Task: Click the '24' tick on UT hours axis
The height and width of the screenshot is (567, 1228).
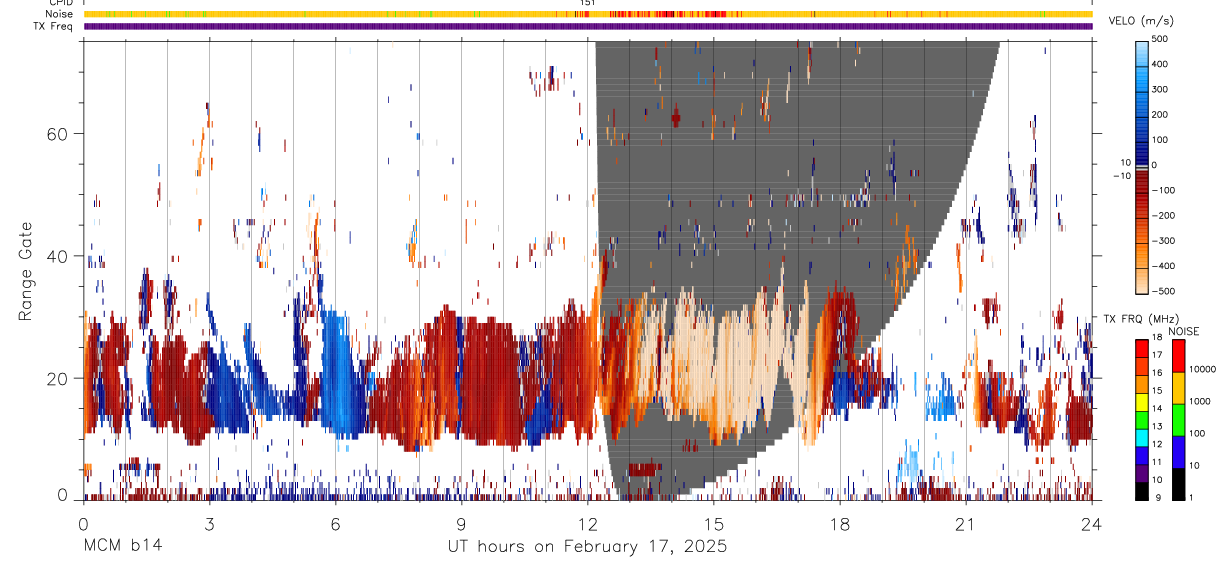Action: coord(1092,523)
